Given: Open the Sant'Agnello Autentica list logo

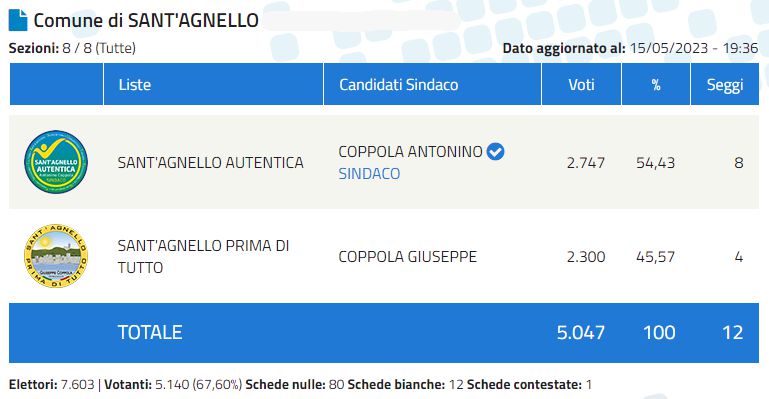Looking at the screenshot, I should point(56,162).
